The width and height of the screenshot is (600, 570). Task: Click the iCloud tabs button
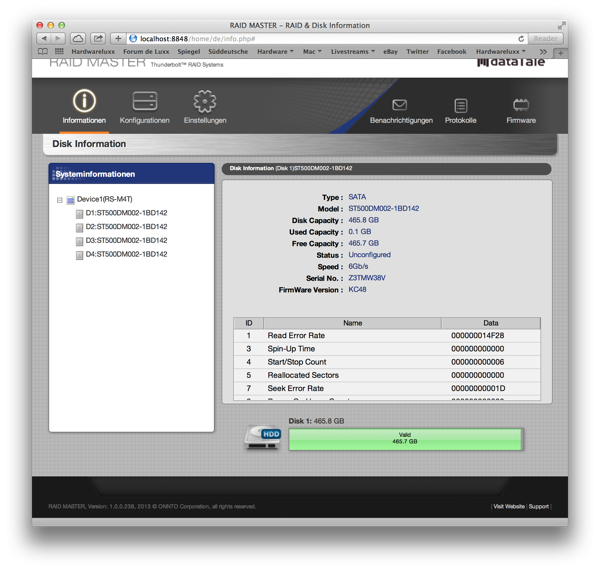(78, 38)
